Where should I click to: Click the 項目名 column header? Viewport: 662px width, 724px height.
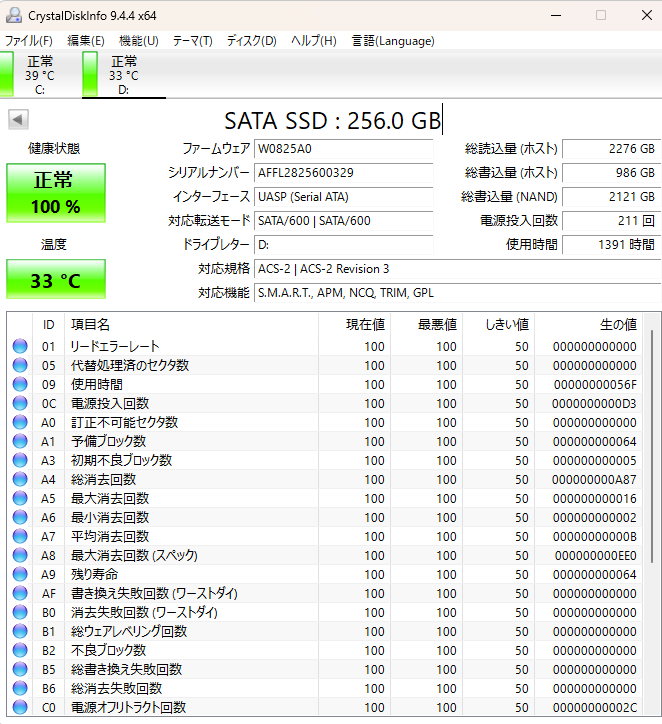191,325
